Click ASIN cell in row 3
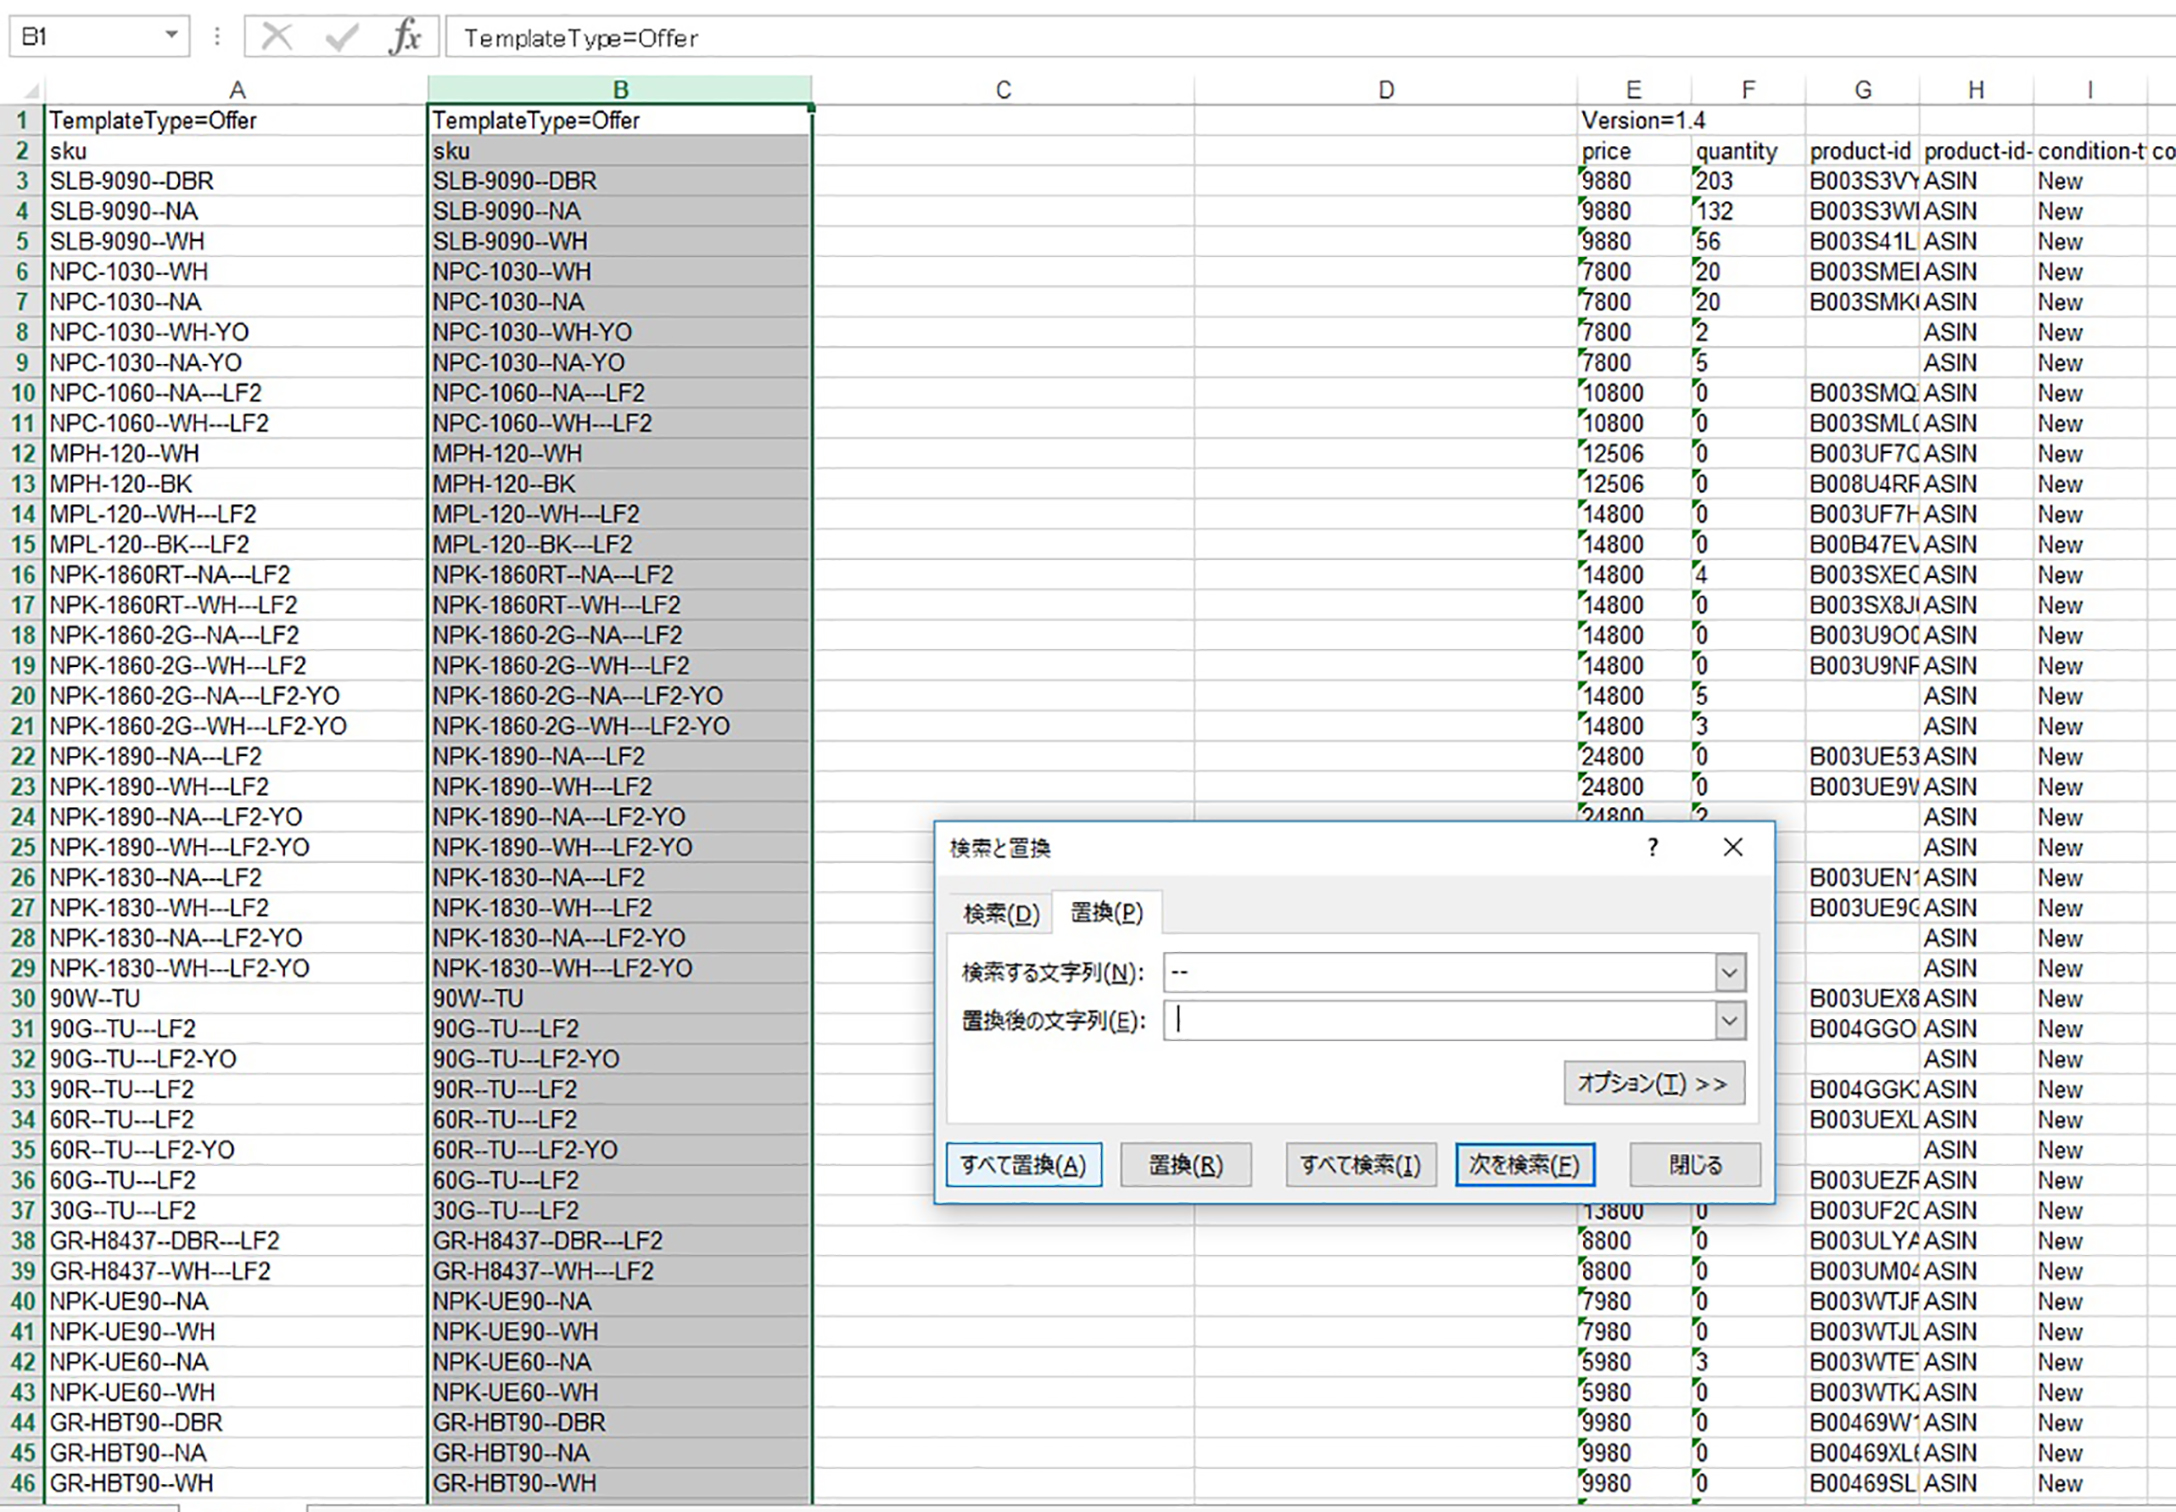Image resolution: width=2176 pixels, height=1512 pixels. tap(1976, 181)
